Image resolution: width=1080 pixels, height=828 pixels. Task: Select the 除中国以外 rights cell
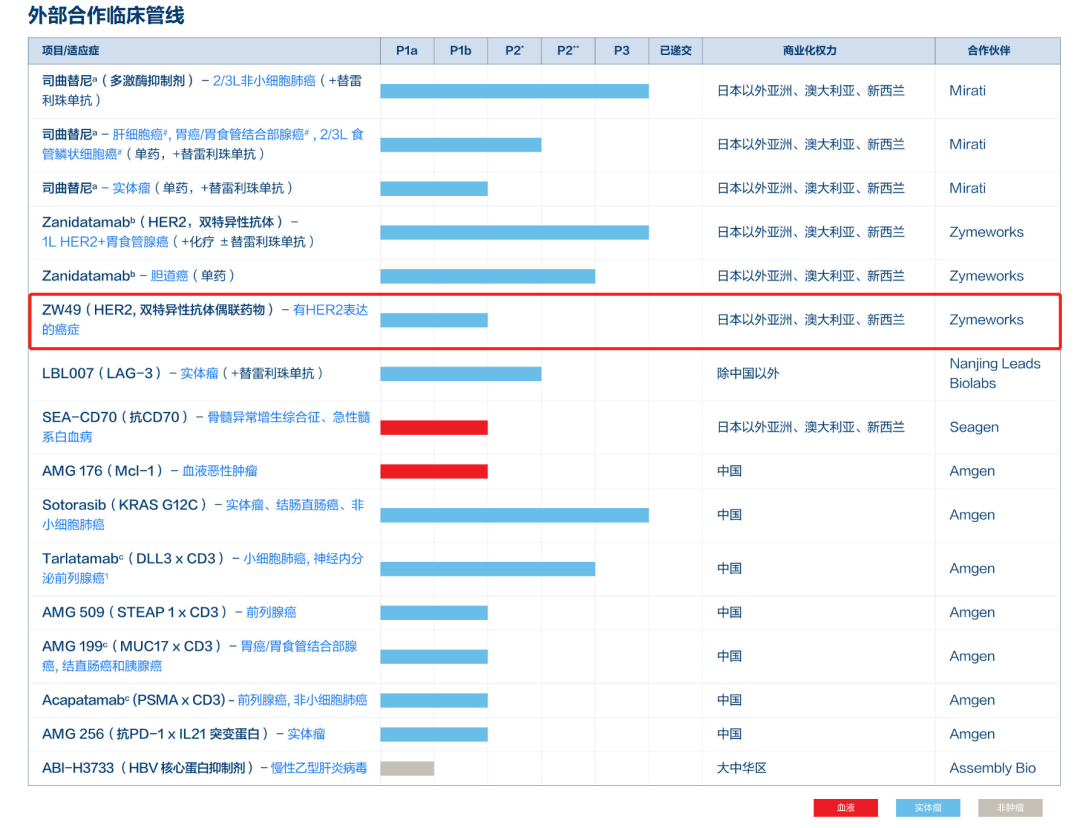748,373
